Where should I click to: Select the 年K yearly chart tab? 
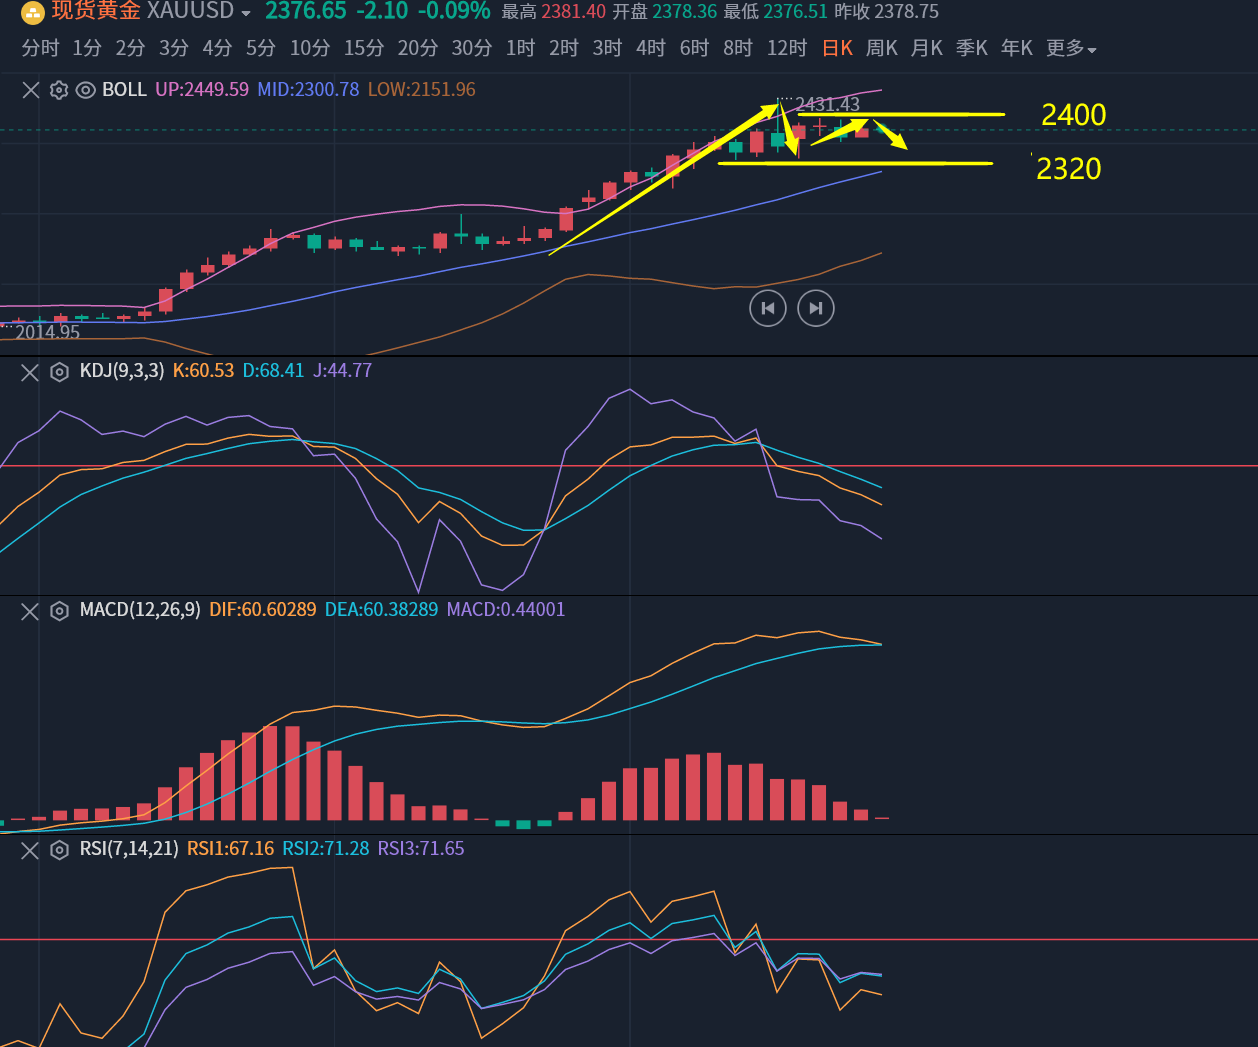pos(1017,48)
